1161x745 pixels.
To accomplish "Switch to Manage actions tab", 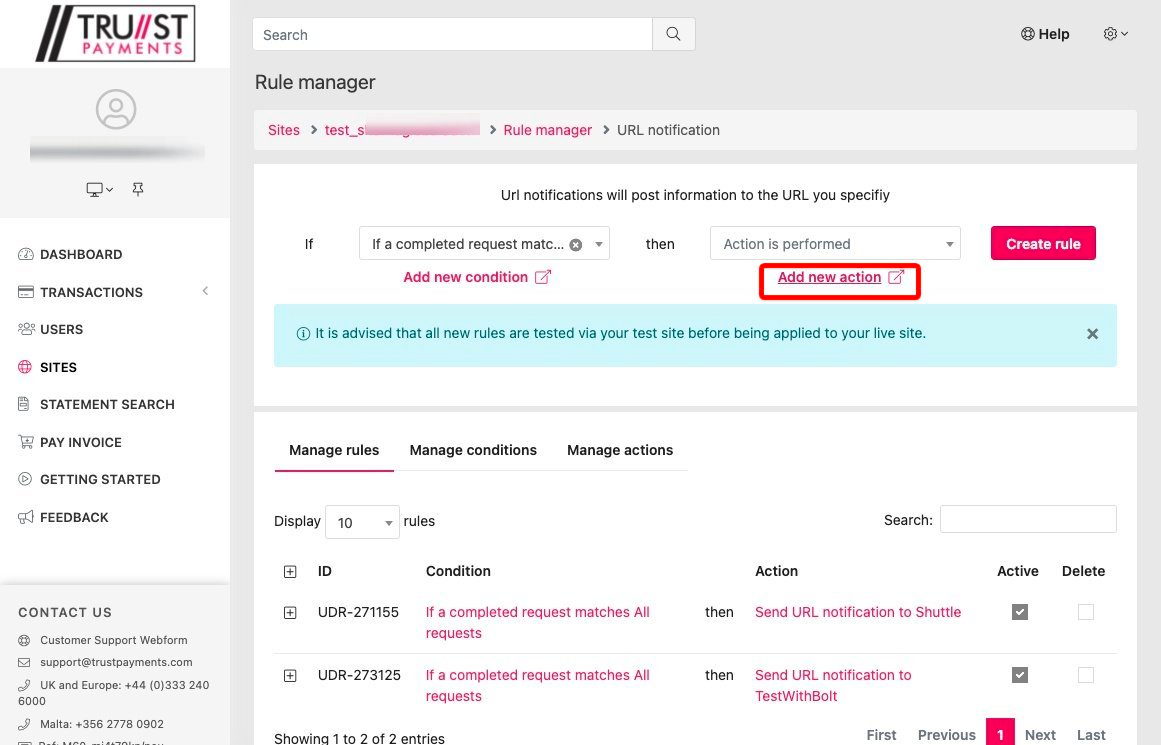I will point(620,450).
